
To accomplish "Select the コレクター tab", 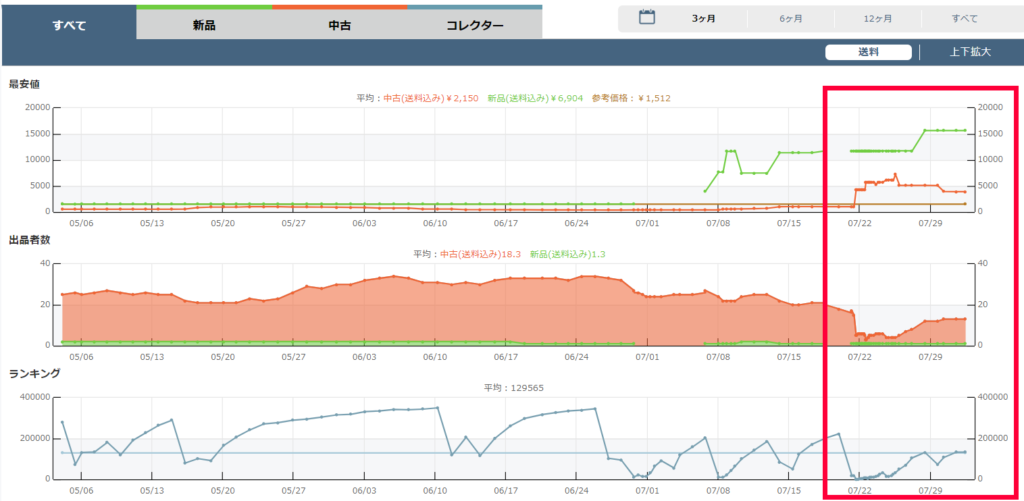I will click(474, 25).
